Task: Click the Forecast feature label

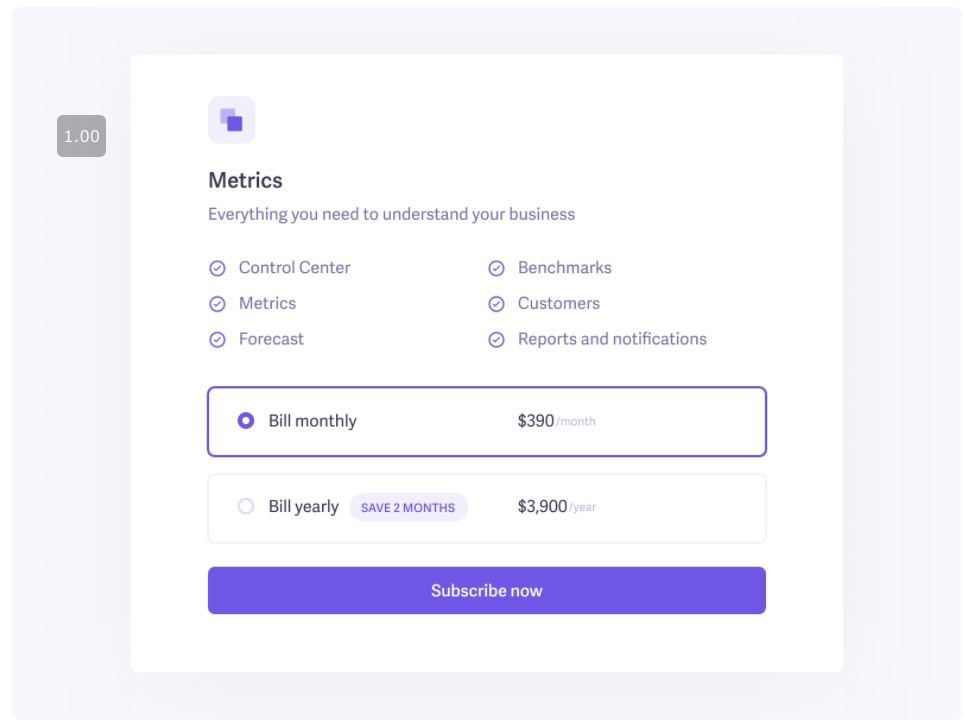Action: [x=271, y=339]
